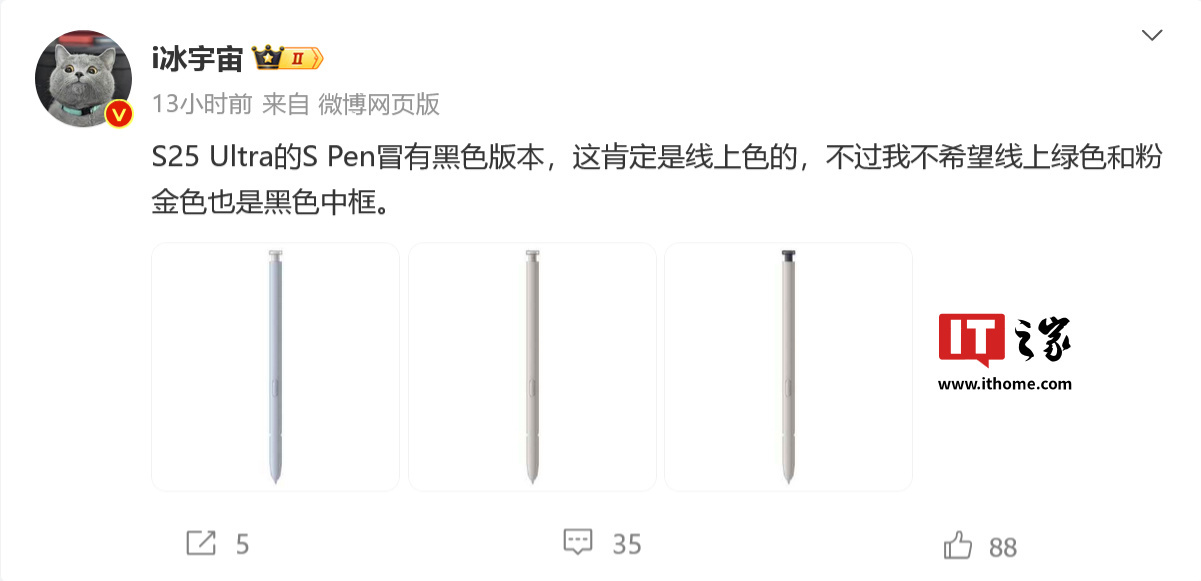1201x581 pixels.
Task: Click the crown membership level badge
Action: coord(288,58)
